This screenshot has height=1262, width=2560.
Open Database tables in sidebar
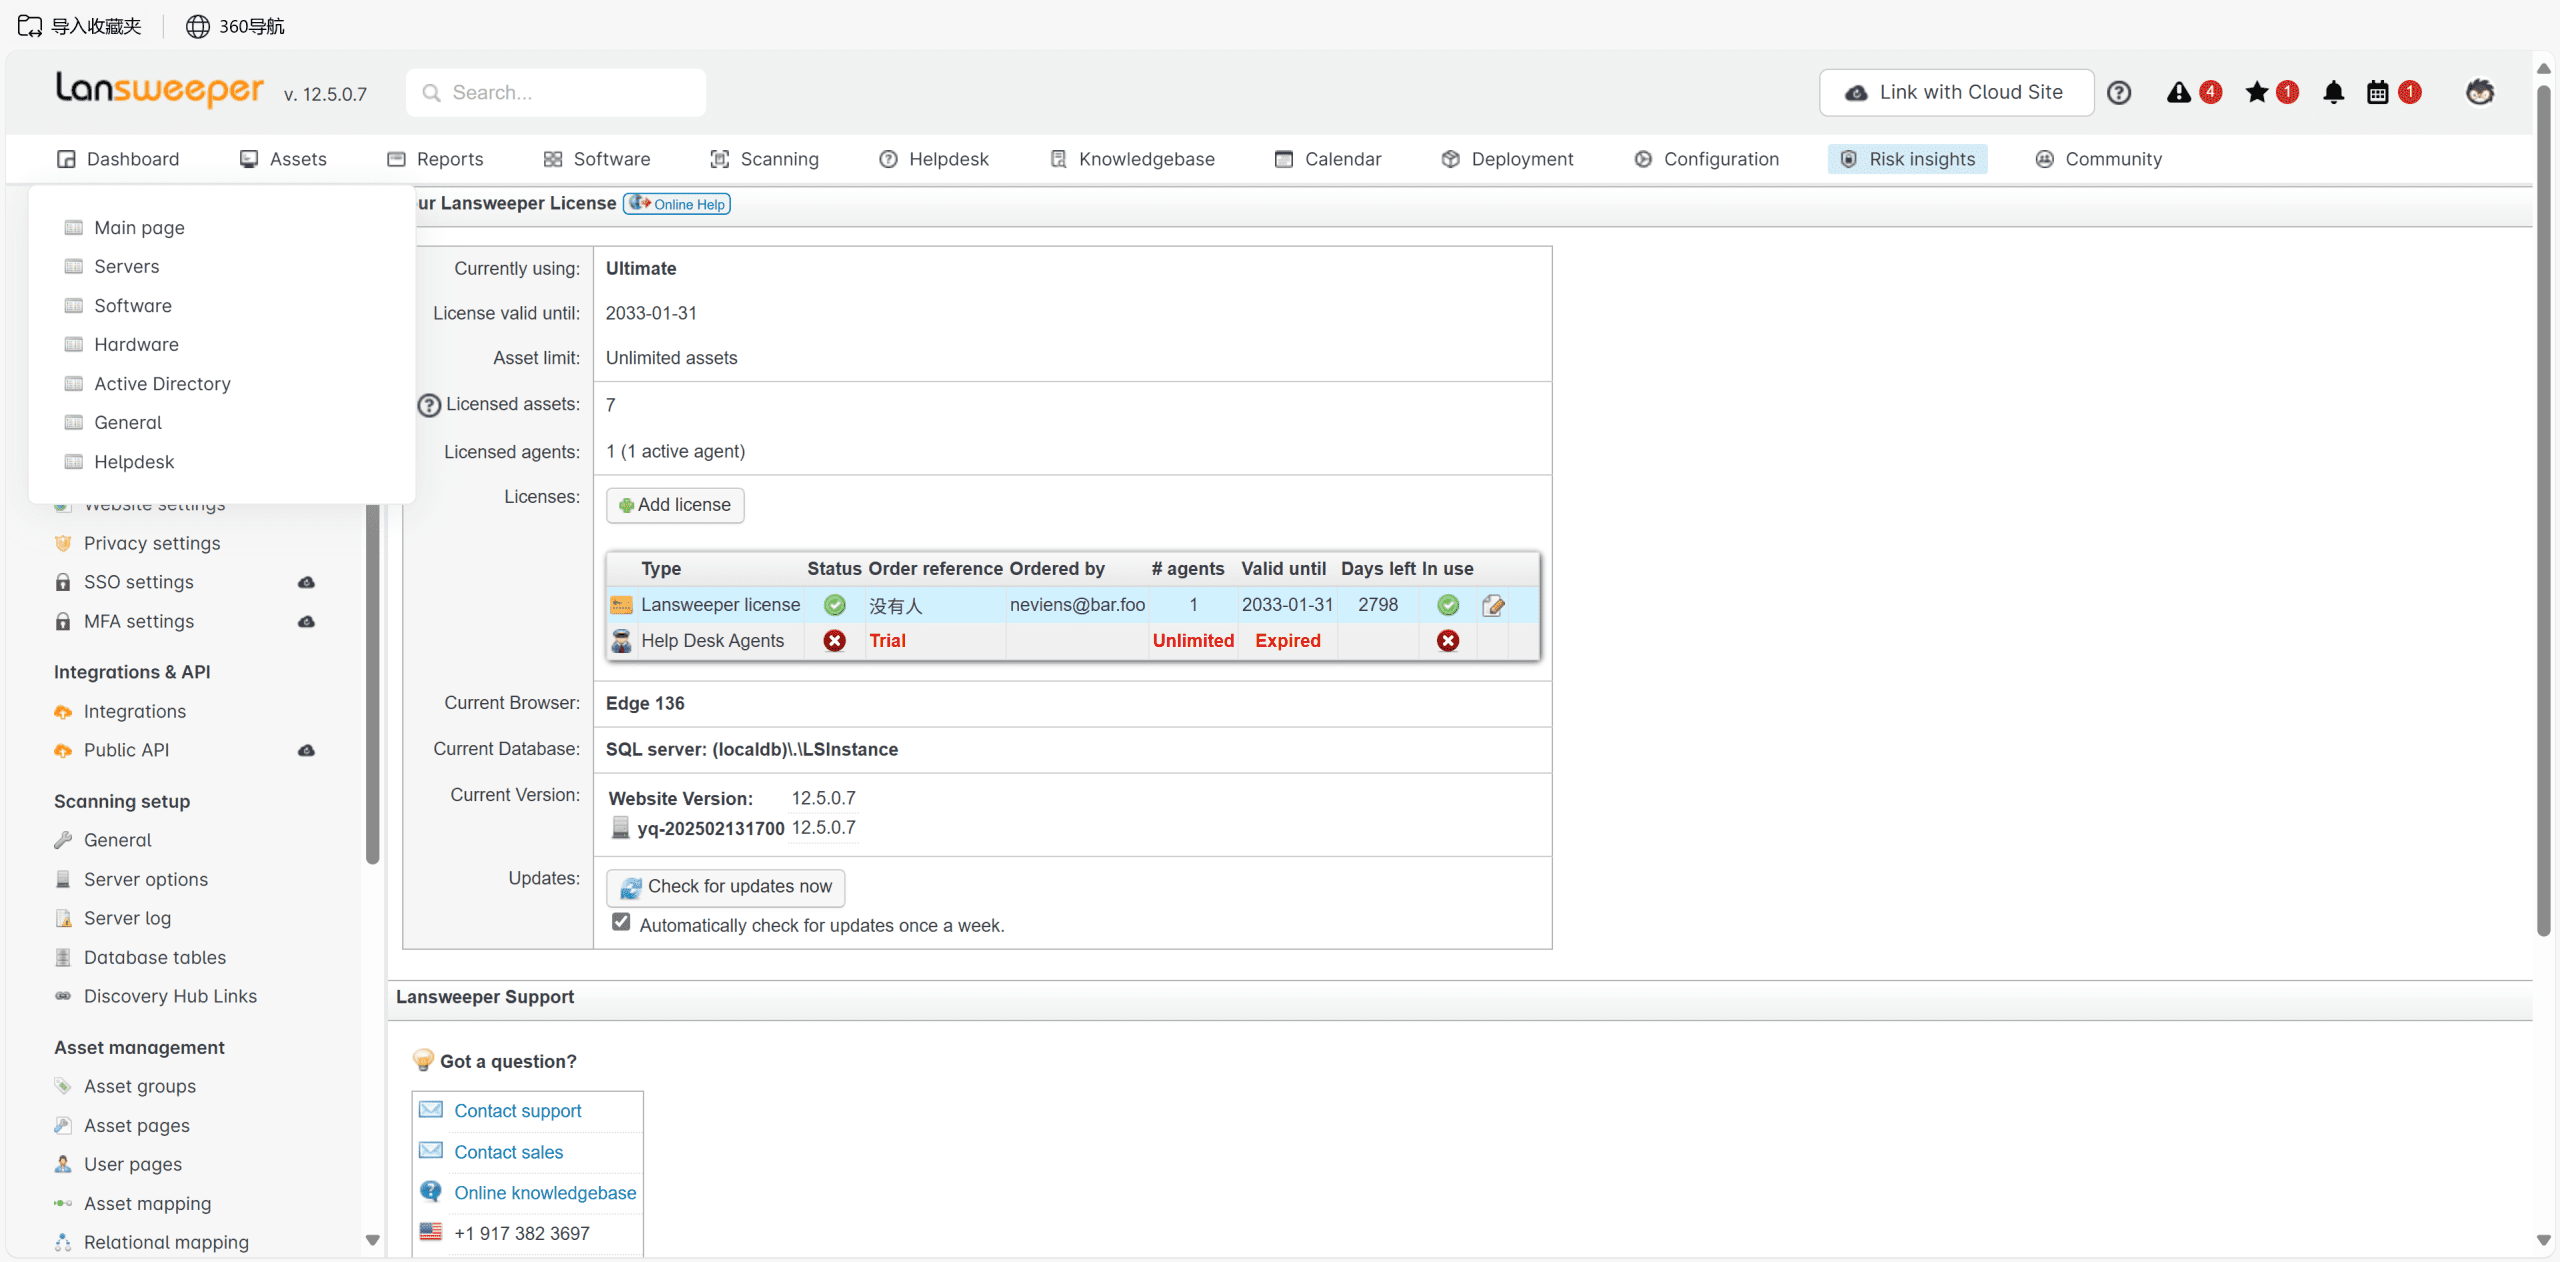pos(155,957)
